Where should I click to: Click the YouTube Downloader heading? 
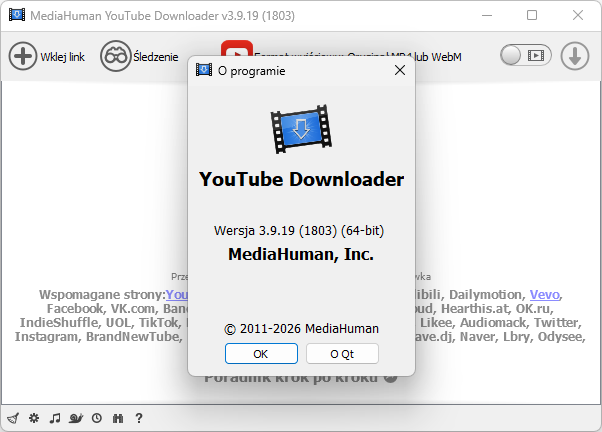coord(301,179)
